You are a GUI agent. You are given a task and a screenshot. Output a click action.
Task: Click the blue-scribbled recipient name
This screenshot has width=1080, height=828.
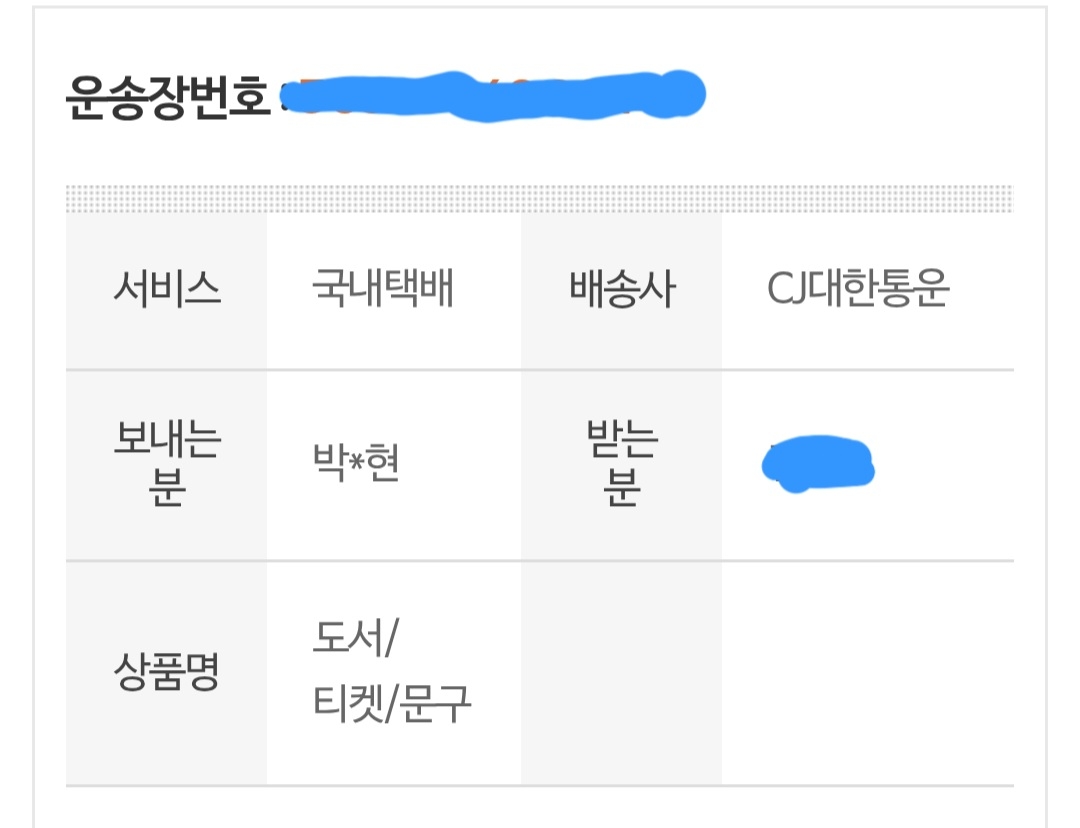click(817, 465)
